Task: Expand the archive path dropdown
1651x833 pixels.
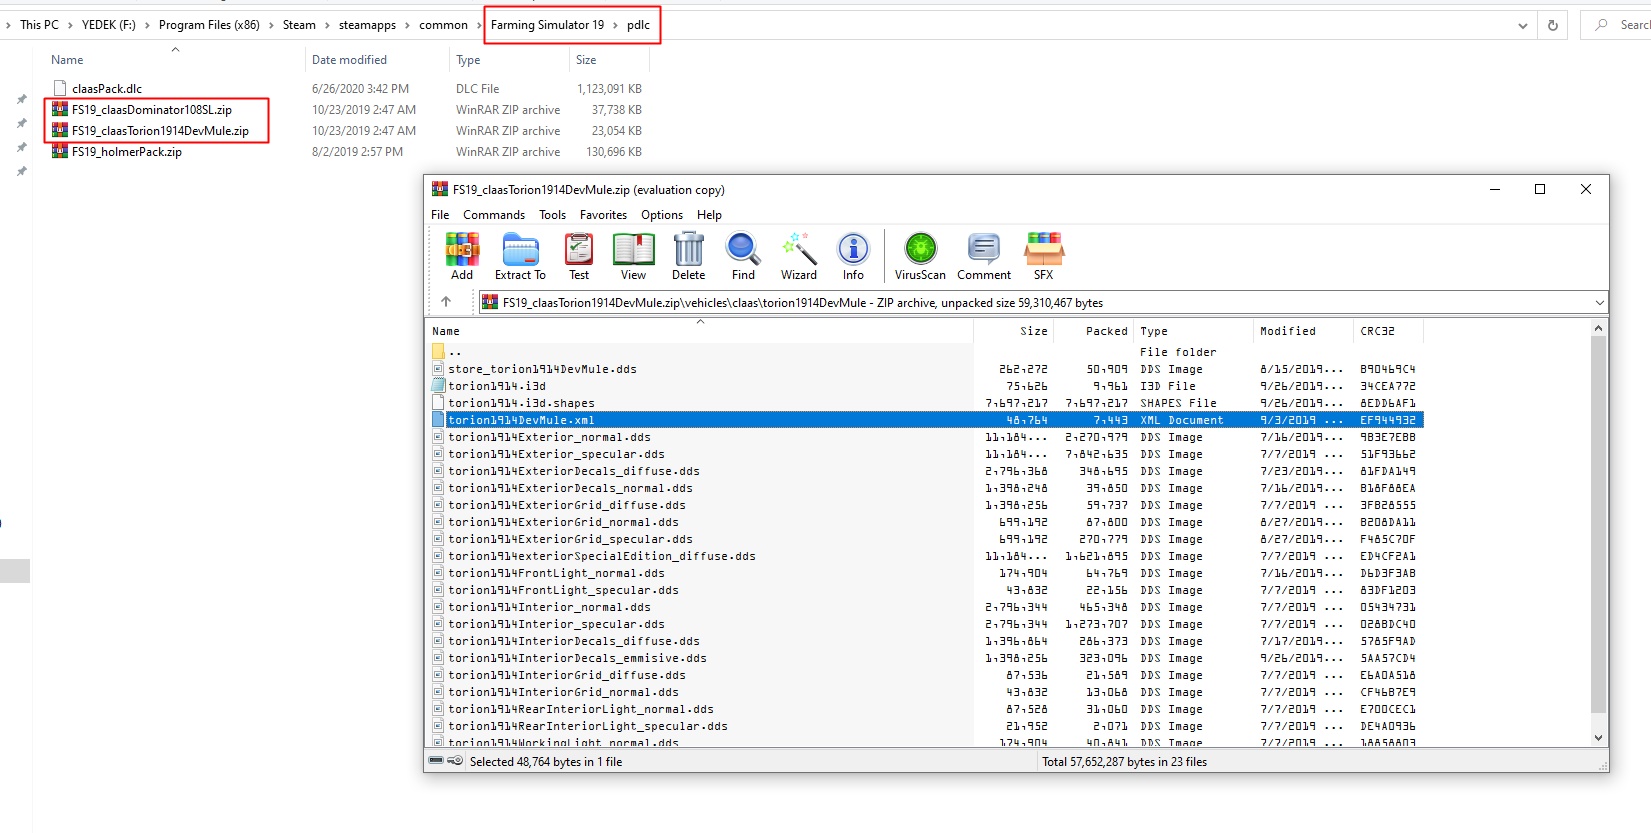Action: pyautogui.click(x=1599, y=303)
